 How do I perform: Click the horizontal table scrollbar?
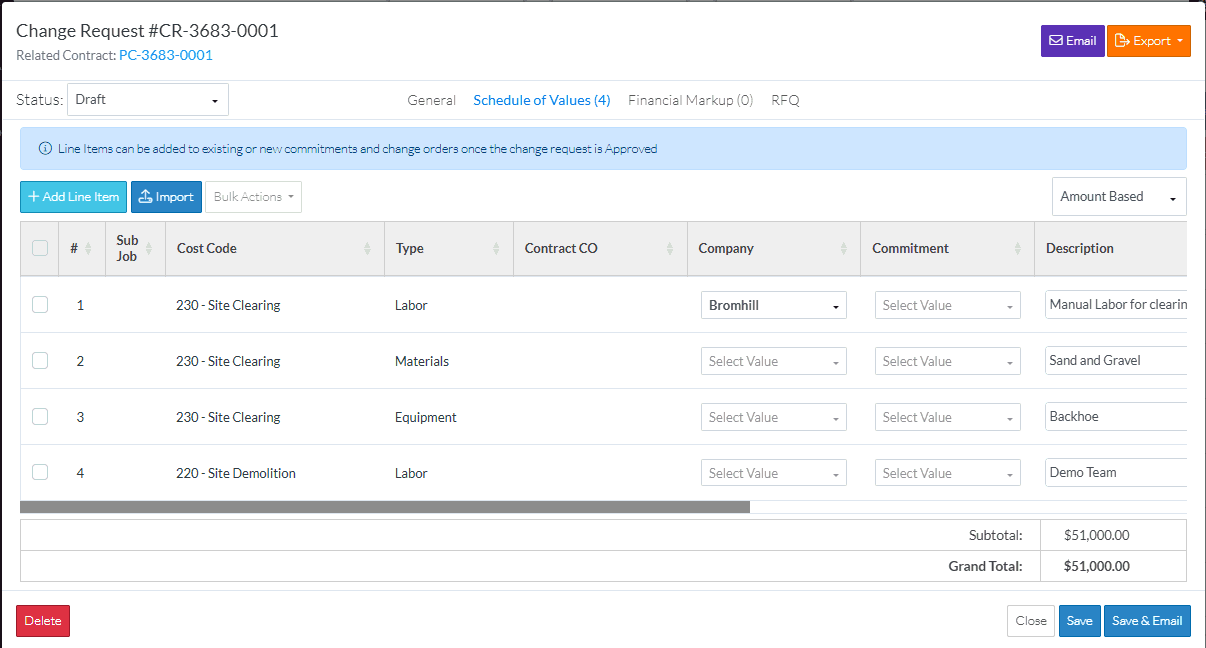[384, 507]
